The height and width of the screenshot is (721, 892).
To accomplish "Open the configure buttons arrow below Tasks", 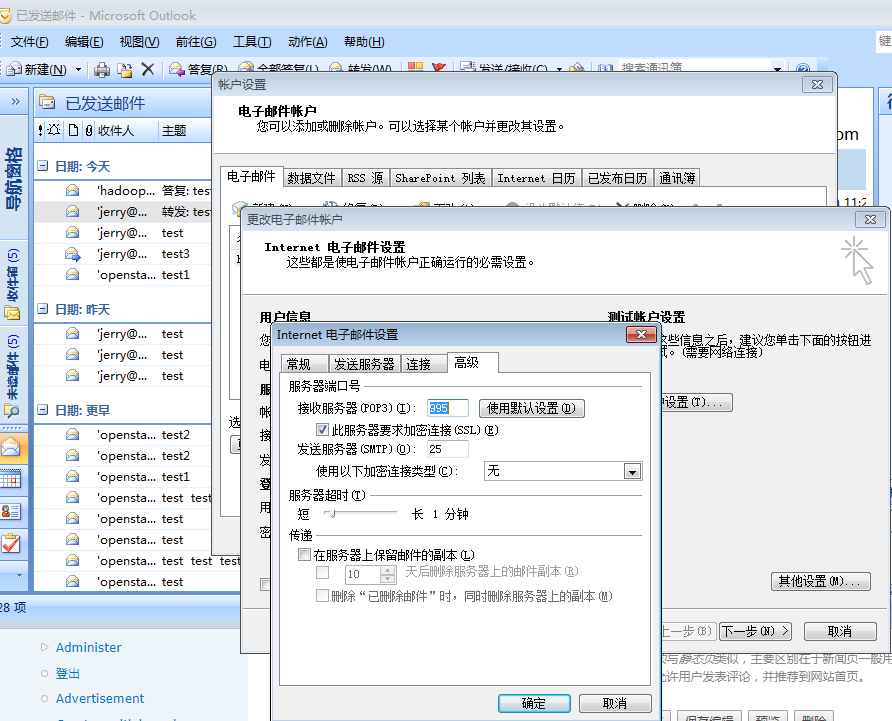I will point(19,575).
